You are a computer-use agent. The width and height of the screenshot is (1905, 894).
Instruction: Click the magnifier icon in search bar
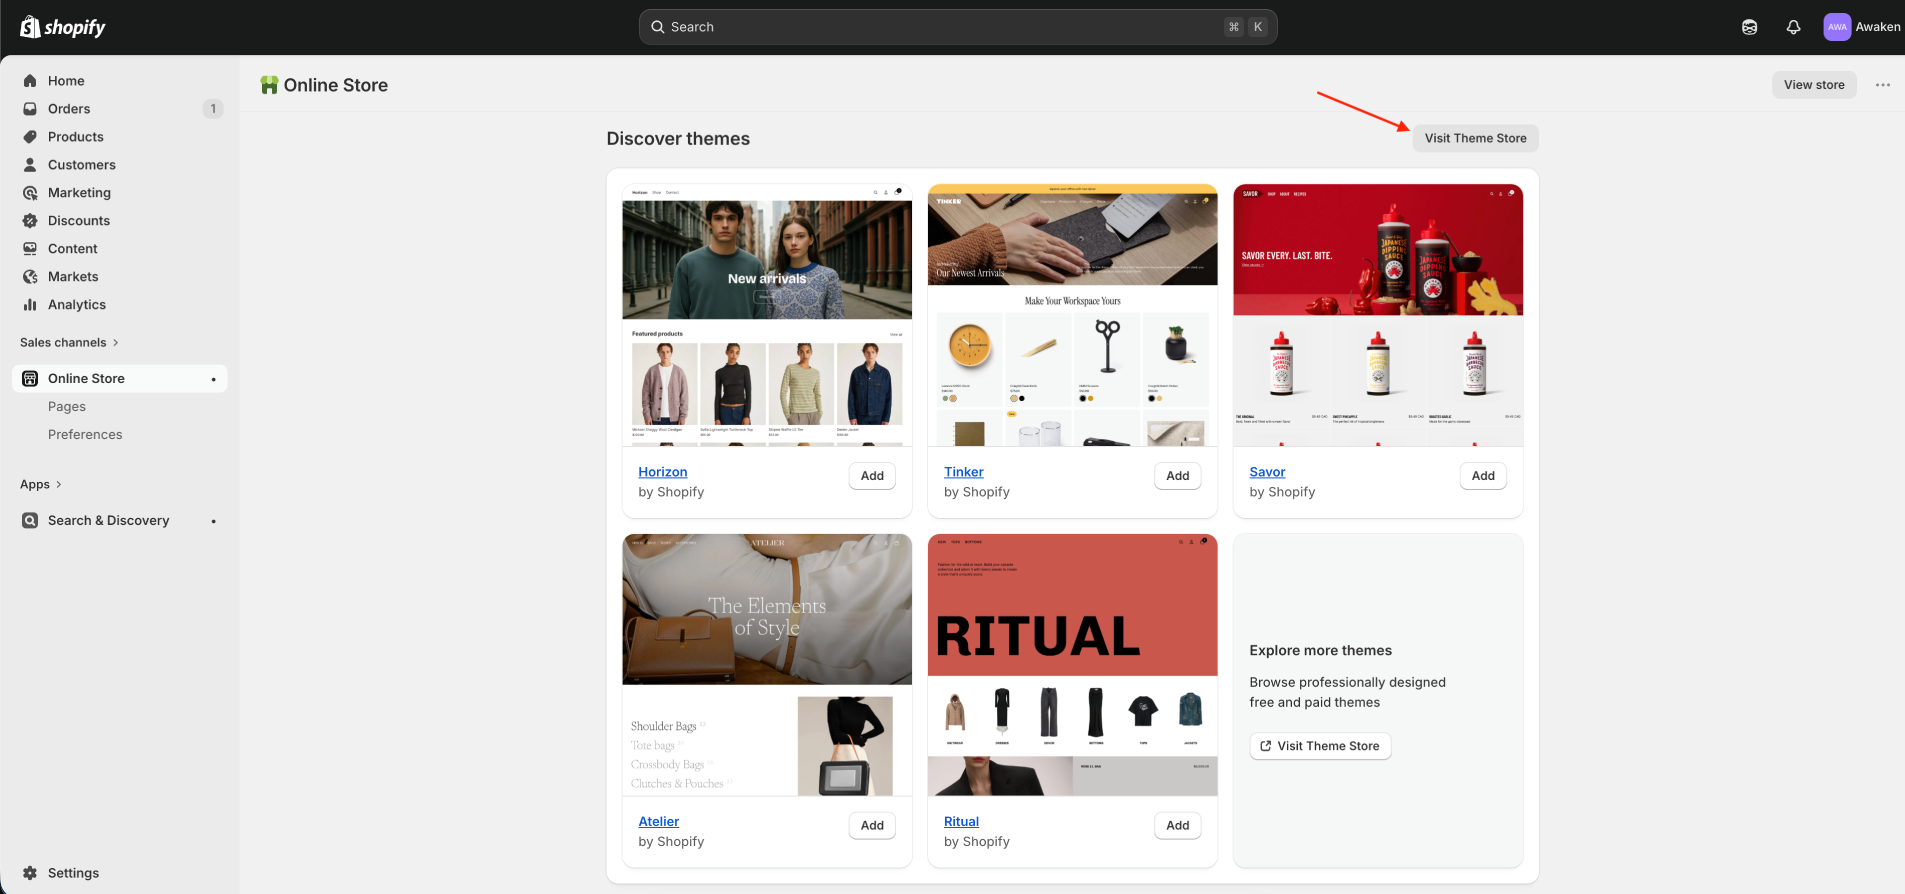coord(658,27)
